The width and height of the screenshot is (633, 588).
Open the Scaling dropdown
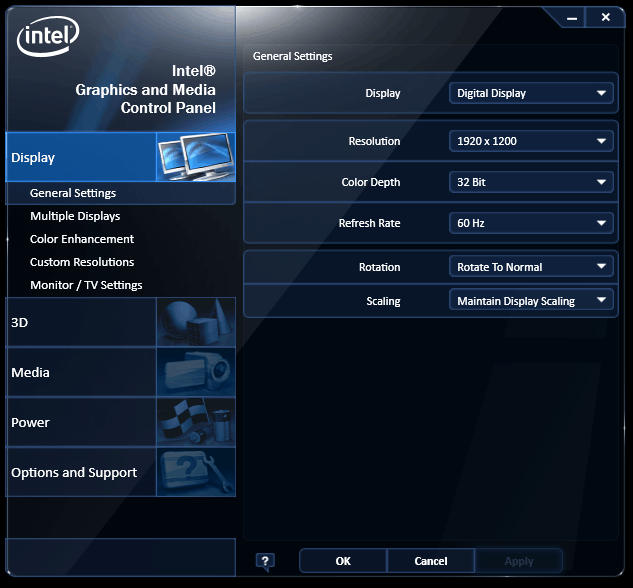(531, 301)
